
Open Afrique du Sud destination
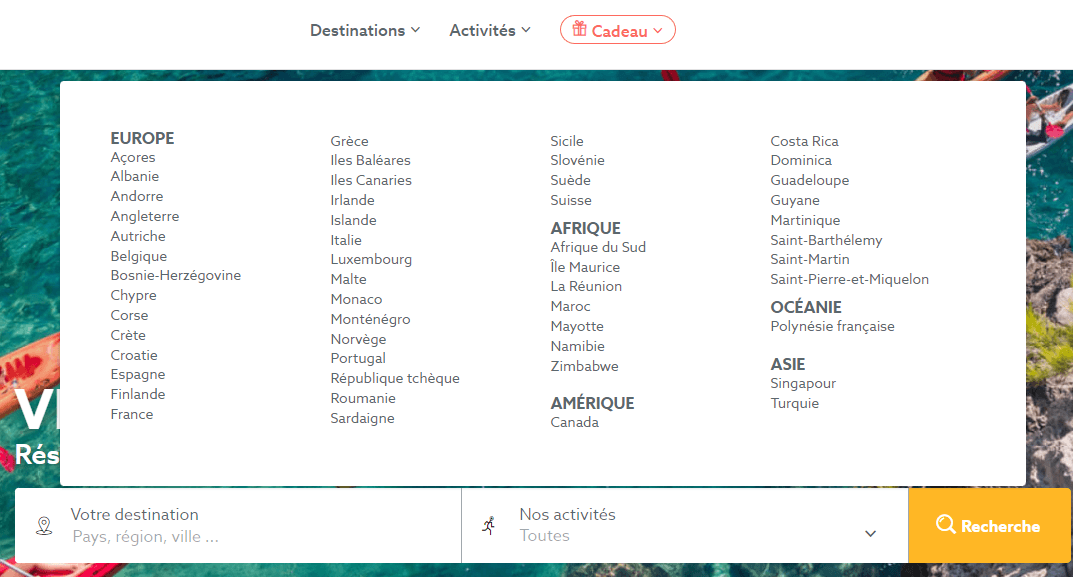pos(598,247)
